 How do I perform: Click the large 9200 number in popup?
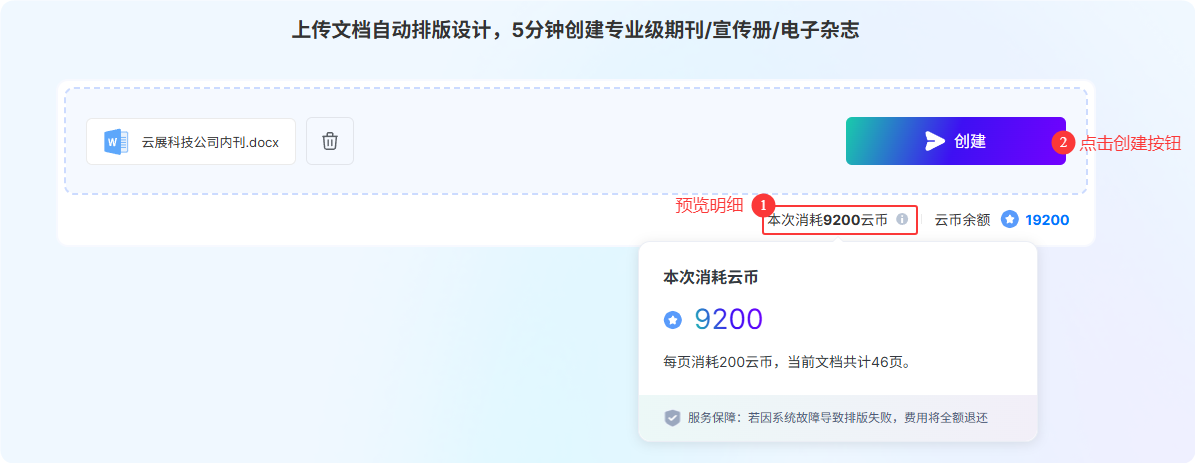coord(728,320)
